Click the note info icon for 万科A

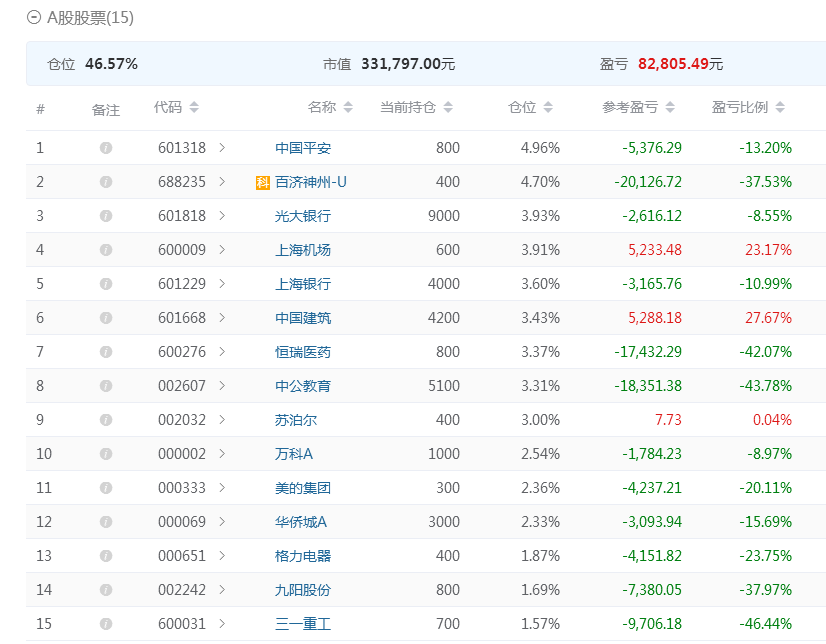pyautogui.click(x=106, y=454)
